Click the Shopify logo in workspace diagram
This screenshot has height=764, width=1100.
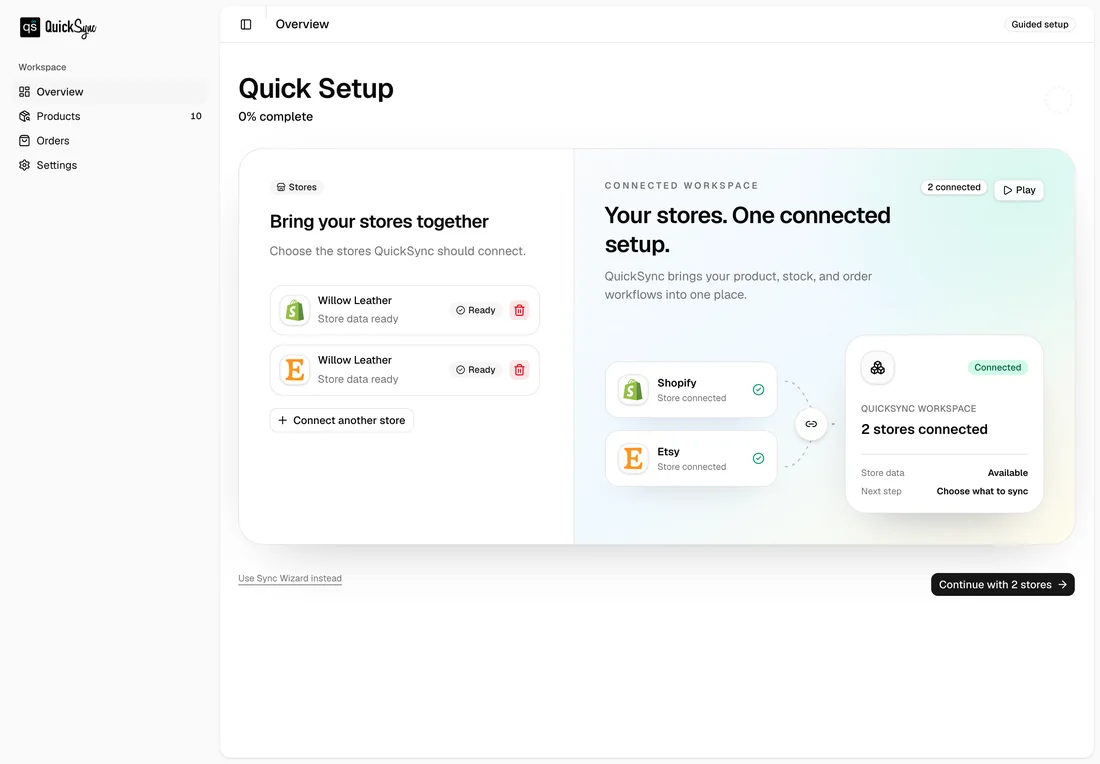pos(633,389)
